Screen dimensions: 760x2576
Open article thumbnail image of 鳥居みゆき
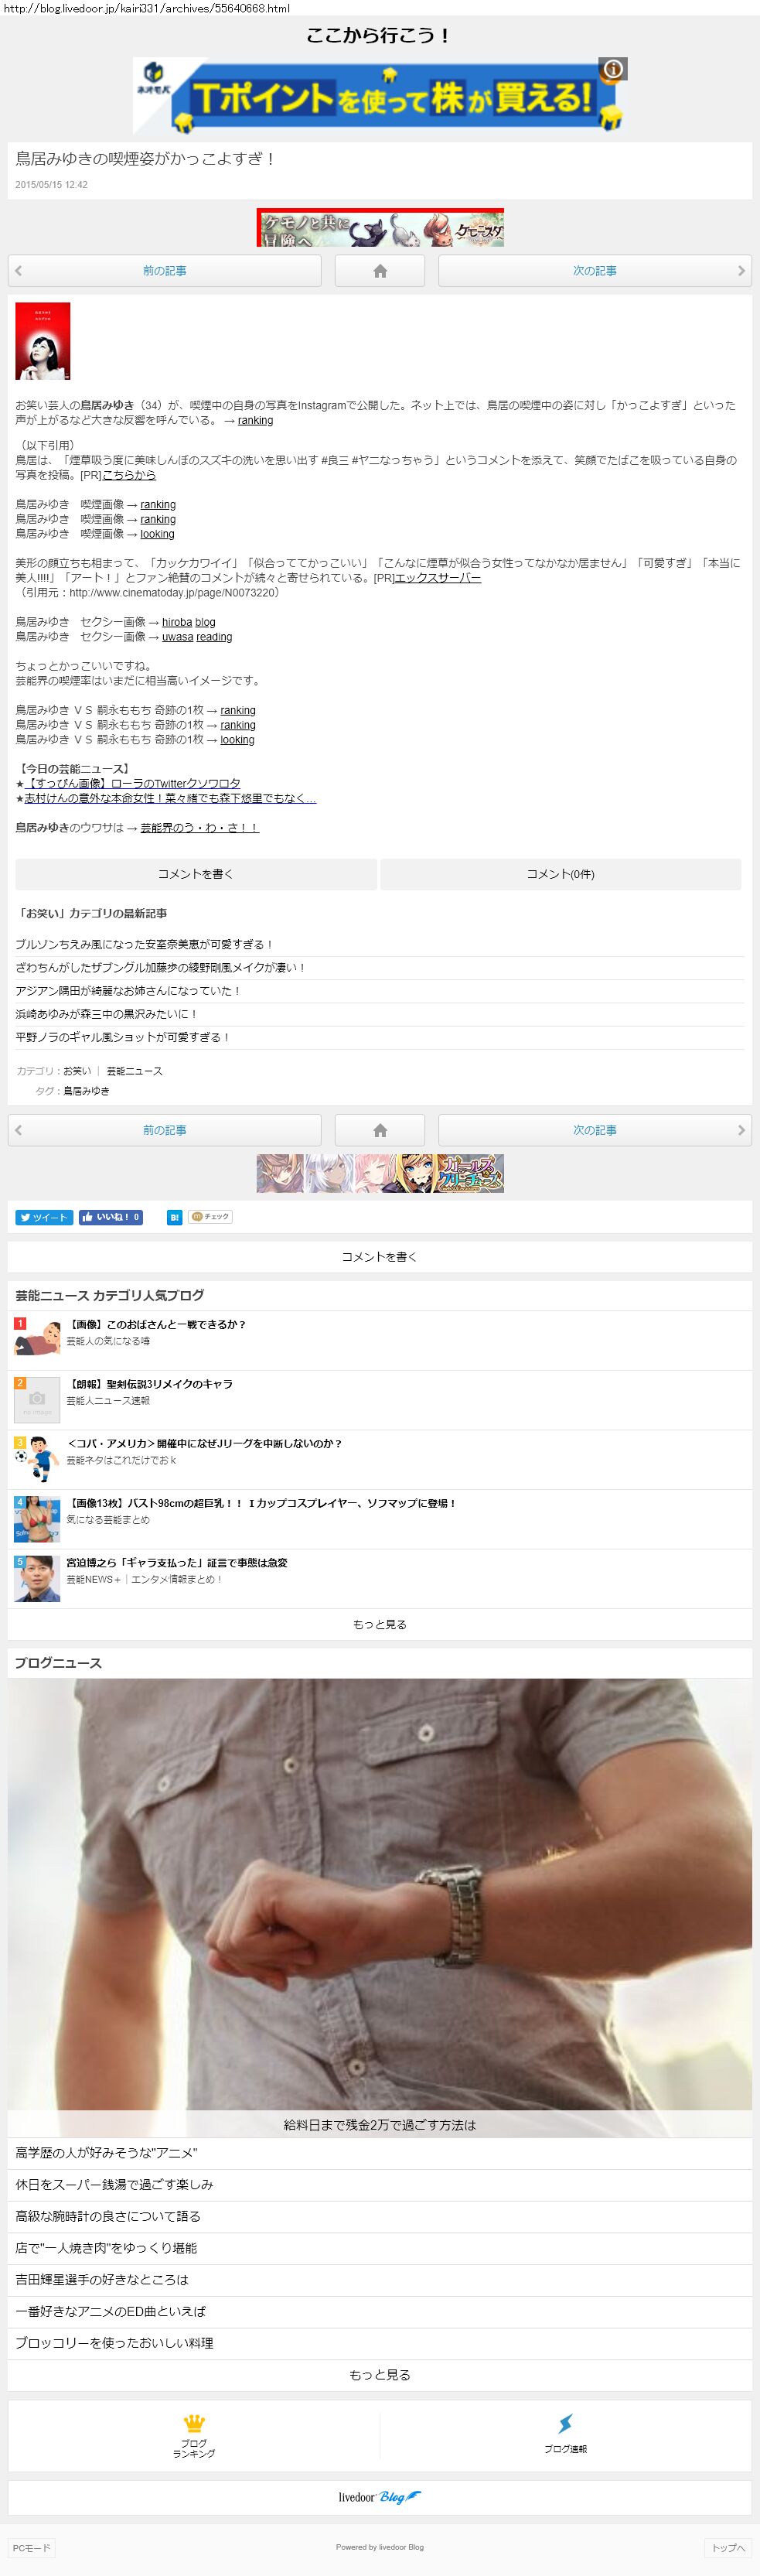[43, 341]
